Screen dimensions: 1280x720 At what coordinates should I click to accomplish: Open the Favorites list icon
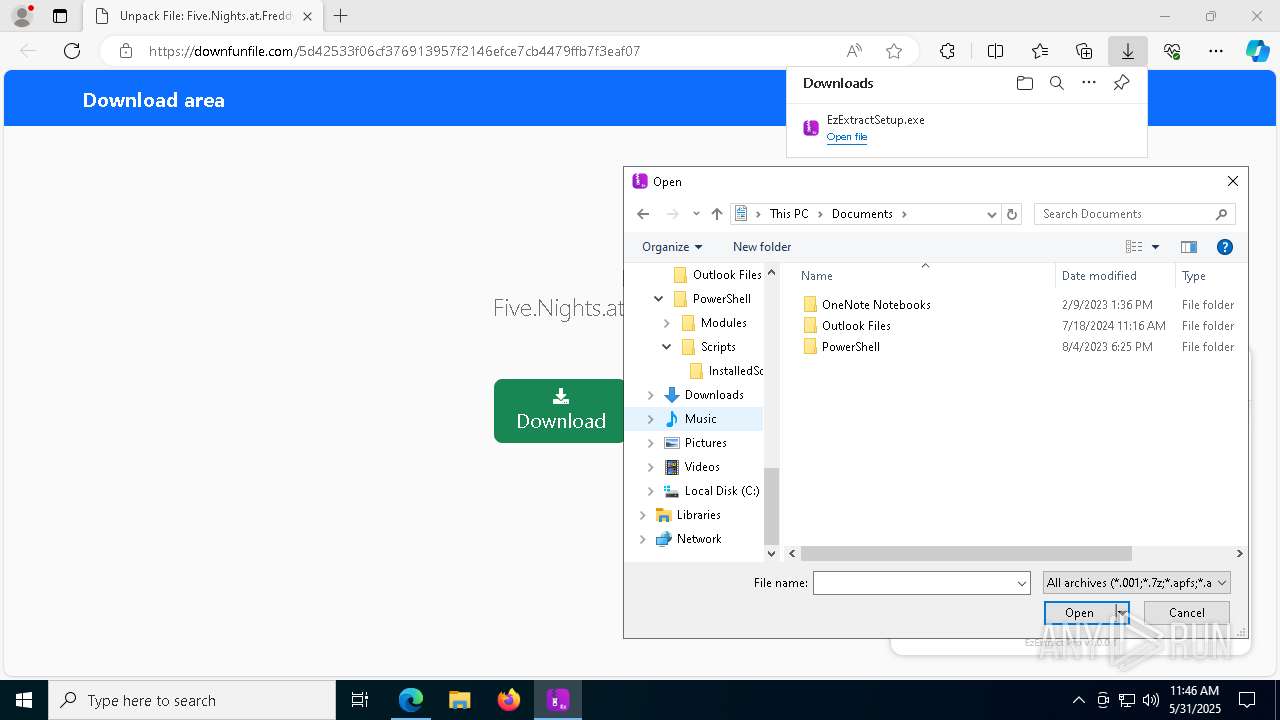click(x=1040, y=51)
